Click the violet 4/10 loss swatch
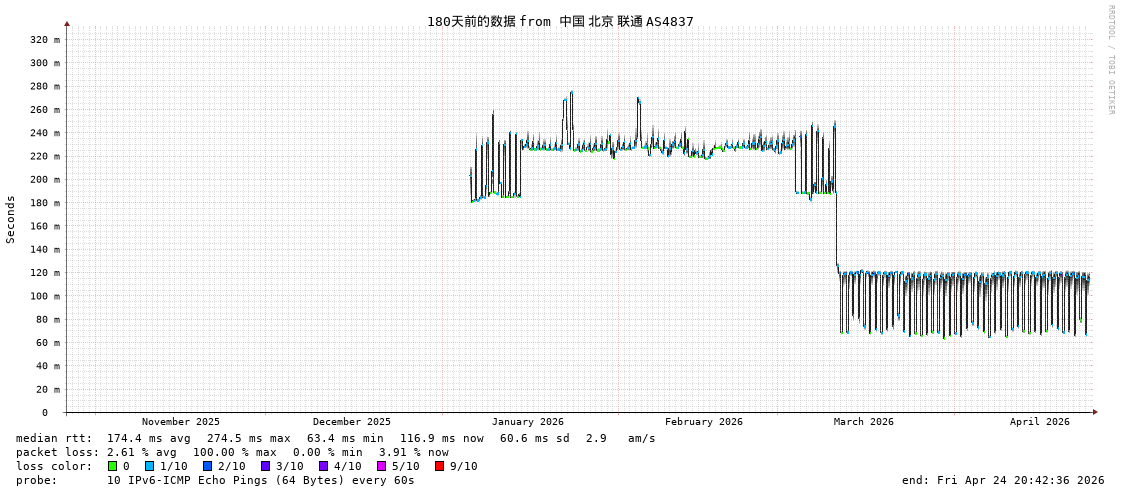The height and width of the screenshot is (494, 1121). point(324,466)
